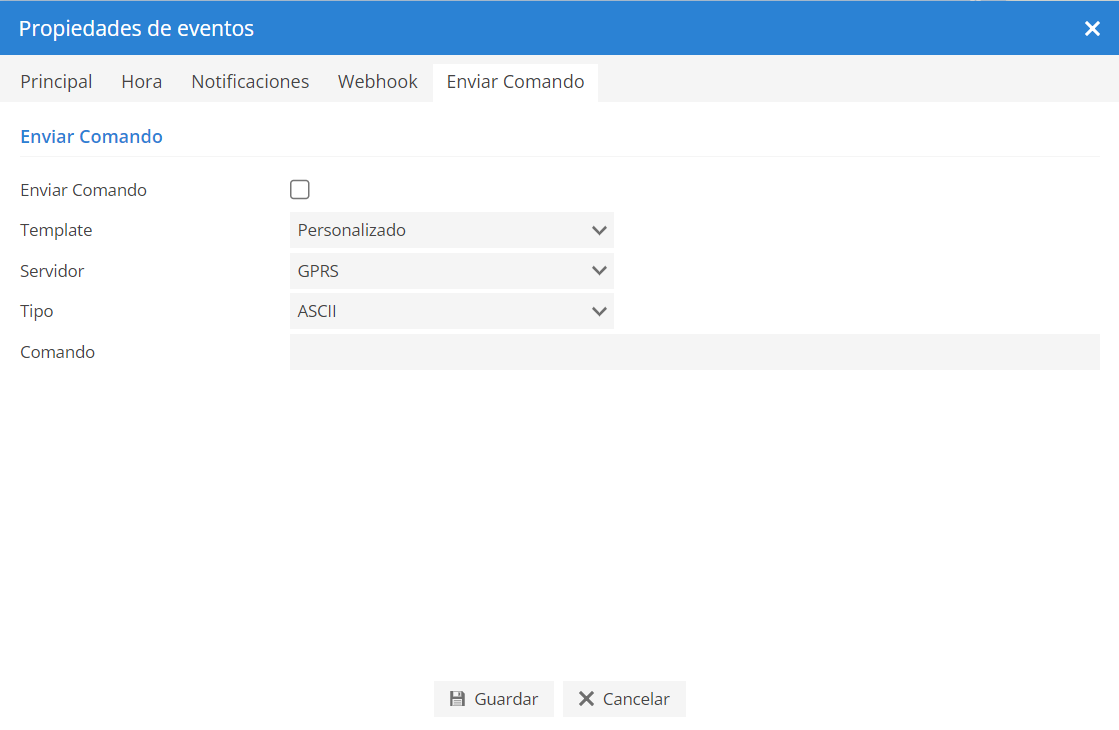Click the Servidor label

(52, 271)
